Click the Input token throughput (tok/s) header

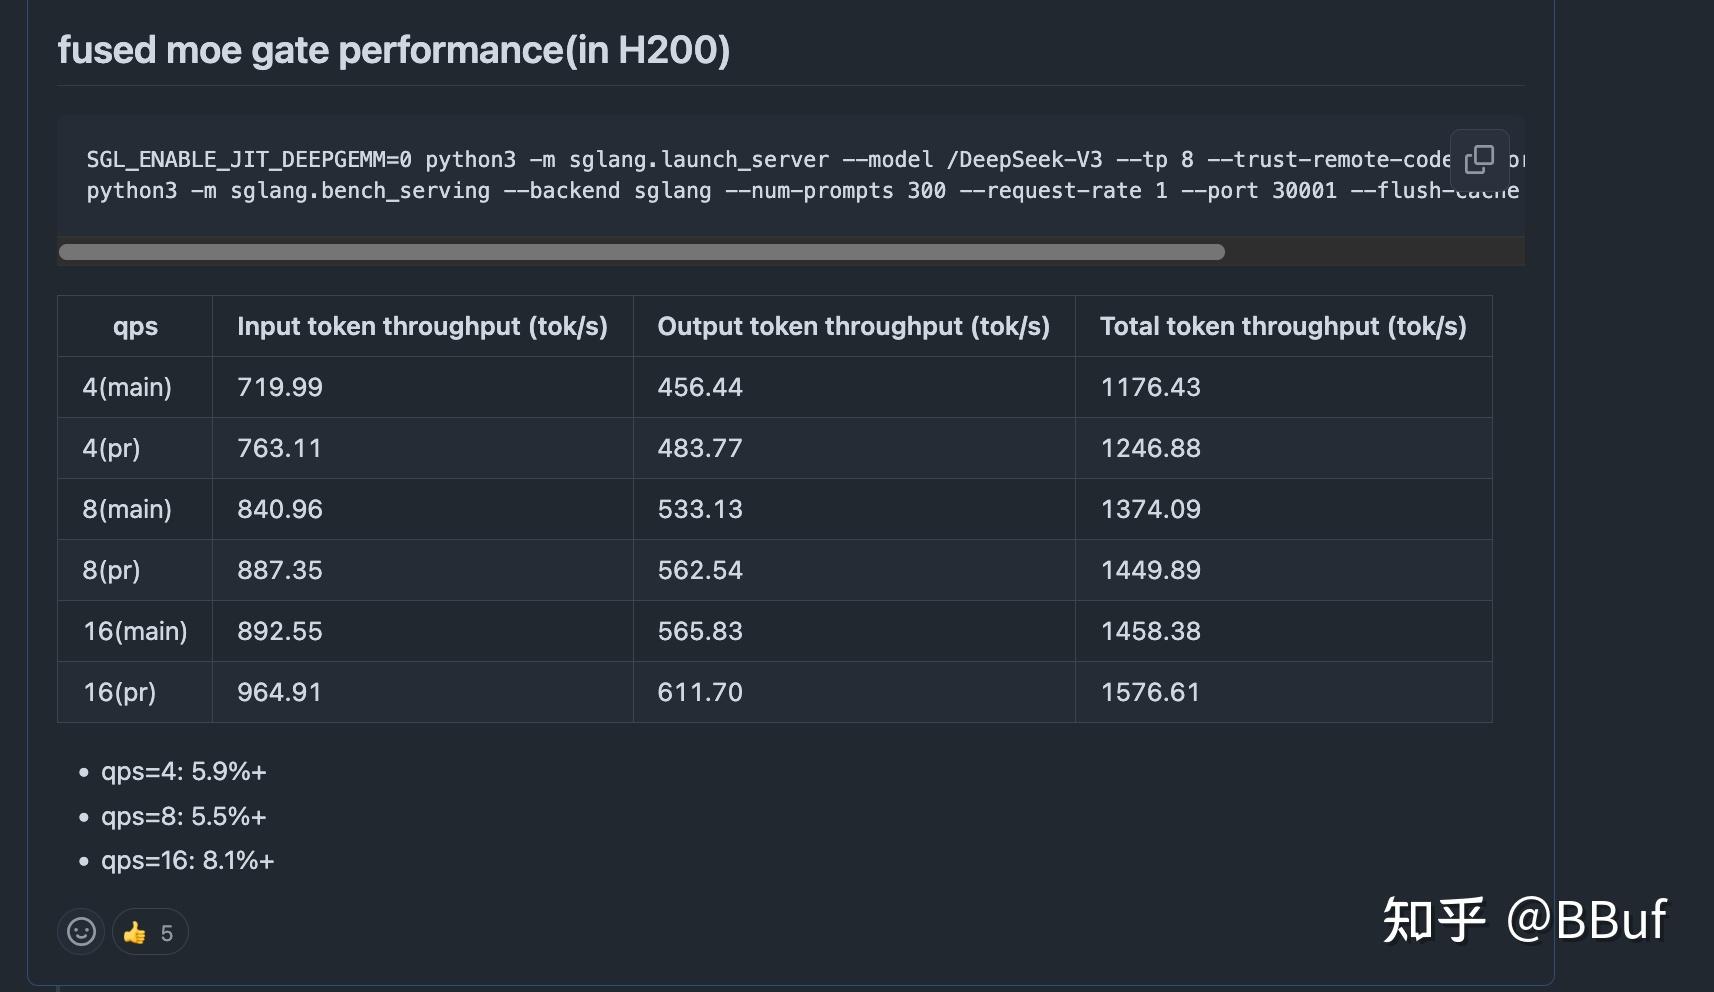click(422, 326)
